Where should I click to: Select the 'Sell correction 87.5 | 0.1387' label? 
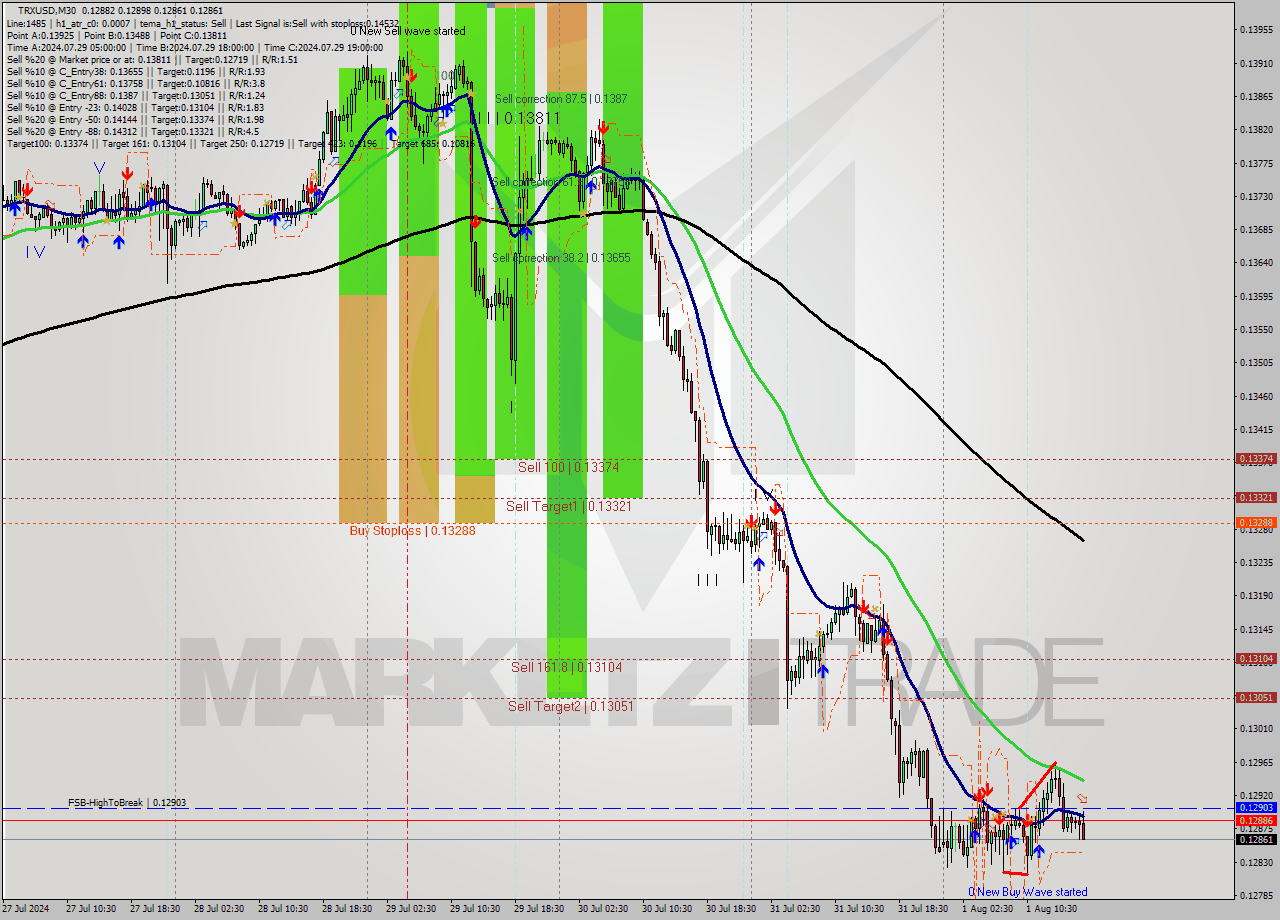561,99
